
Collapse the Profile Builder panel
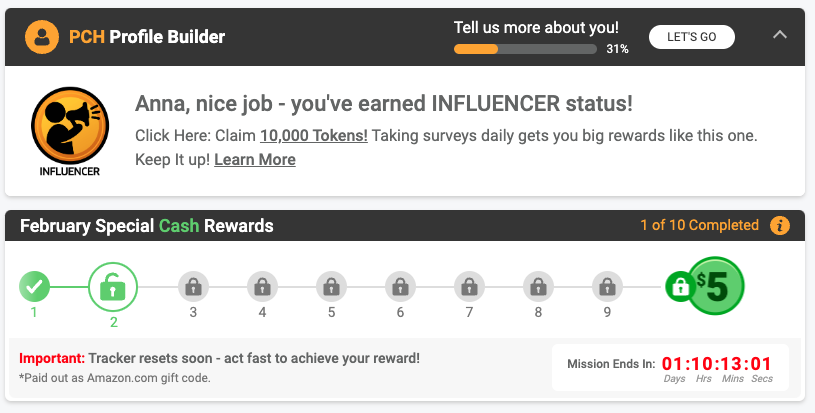pos(780,35)
